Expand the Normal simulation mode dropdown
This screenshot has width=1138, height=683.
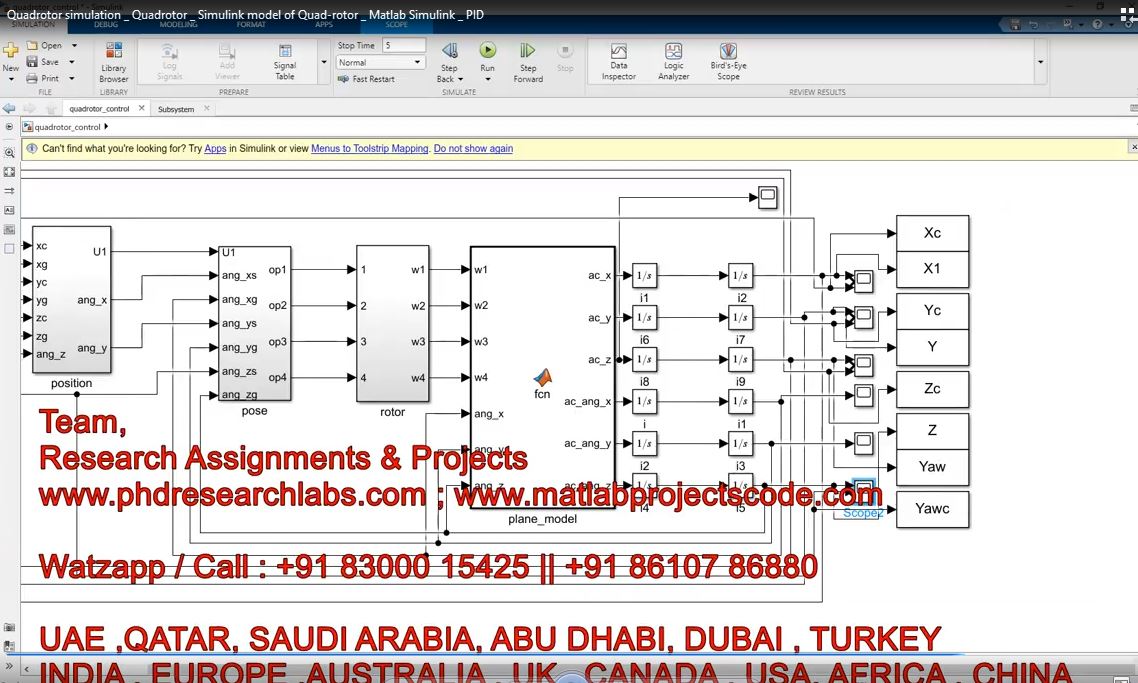[x=419, y=63]
